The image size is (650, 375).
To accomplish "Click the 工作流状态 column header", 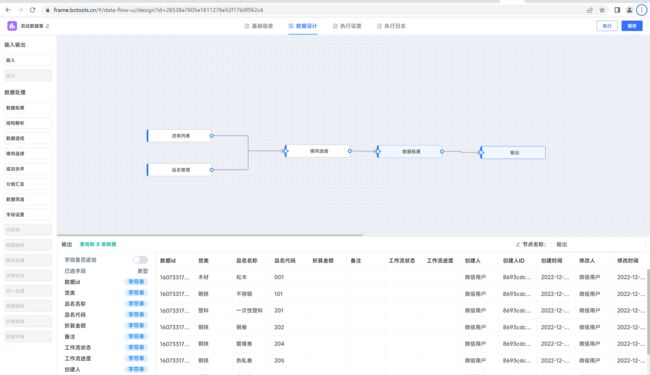I will coord(402,261).
